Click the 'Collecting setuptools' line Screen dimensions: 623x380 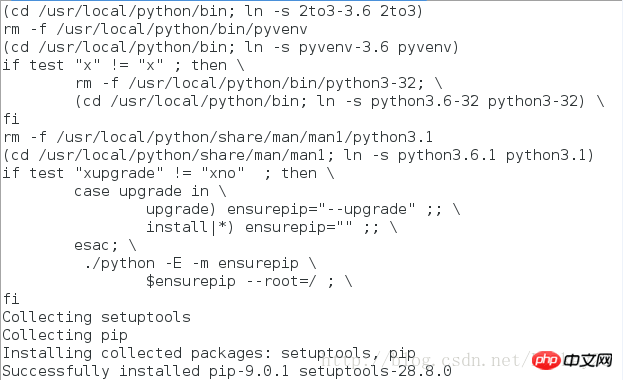click(97, 317)
